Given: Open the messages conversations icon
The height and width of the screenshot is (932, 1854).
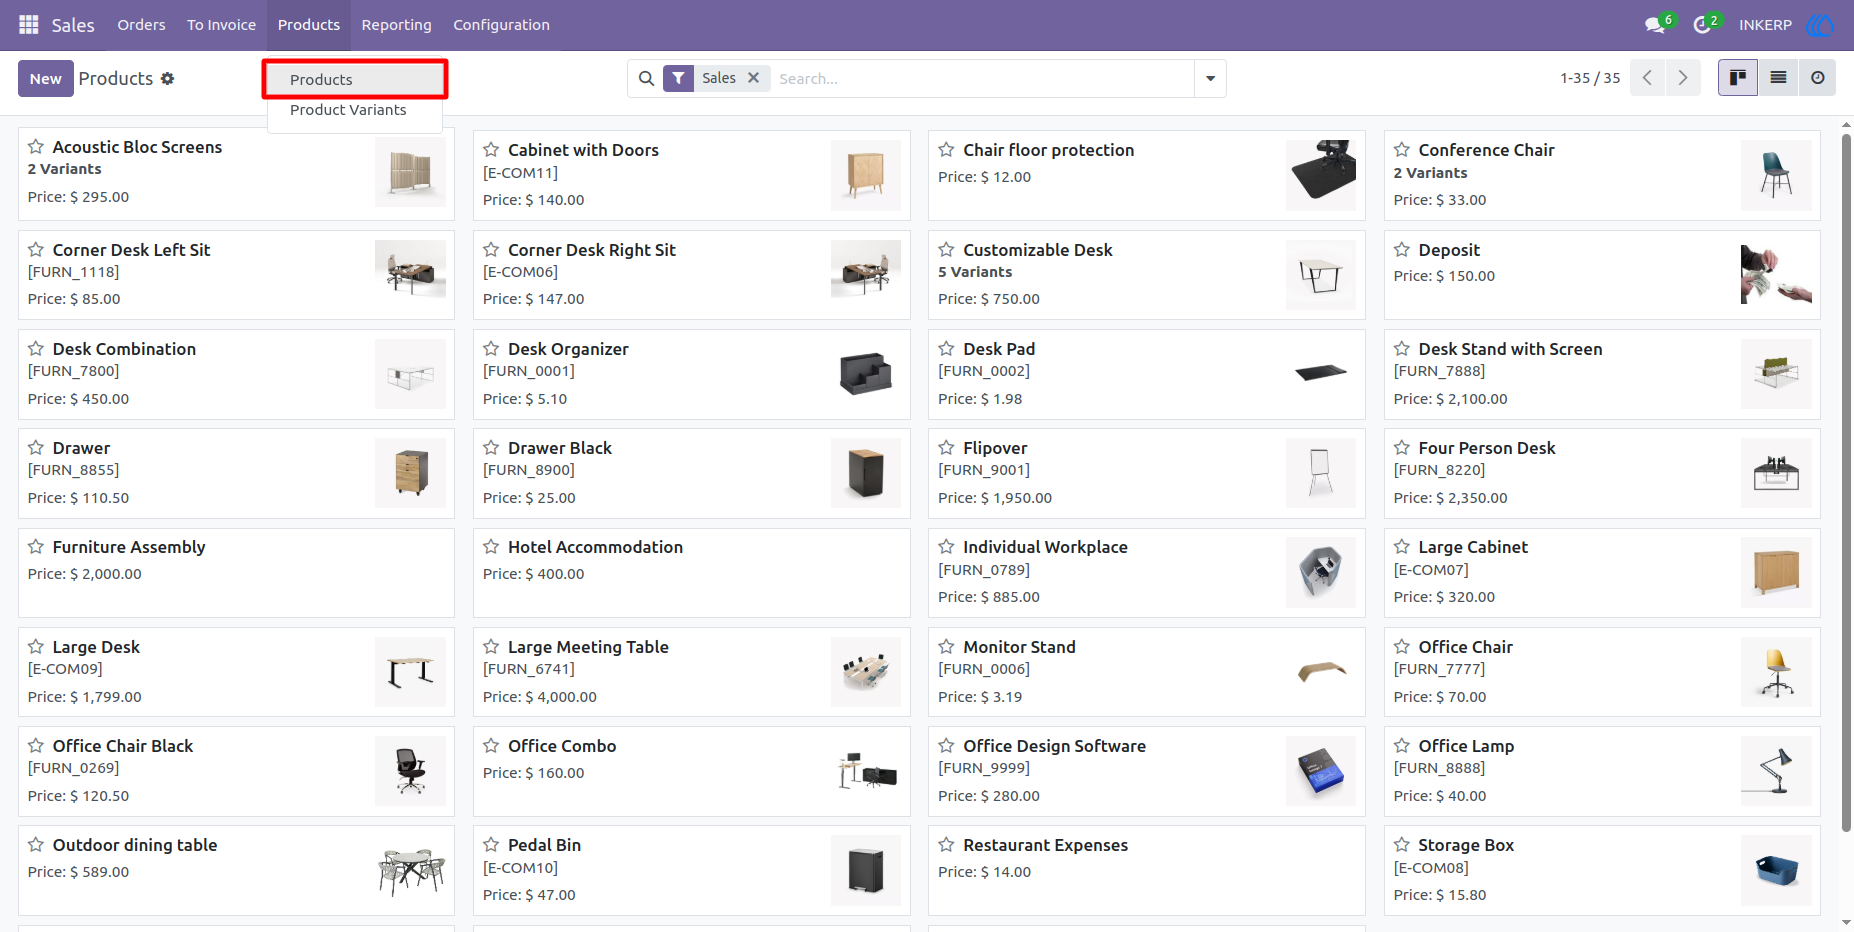Looking at the screenshot, I should (x=1656, y=24).
